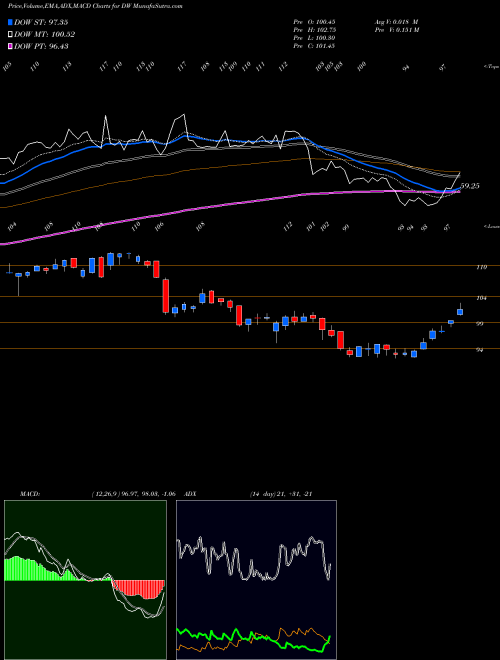This screenshot has height=660, width=500.
Task: Click the ADX '(14 day) 21, +31, -21' values
Action: click(280, 494)
